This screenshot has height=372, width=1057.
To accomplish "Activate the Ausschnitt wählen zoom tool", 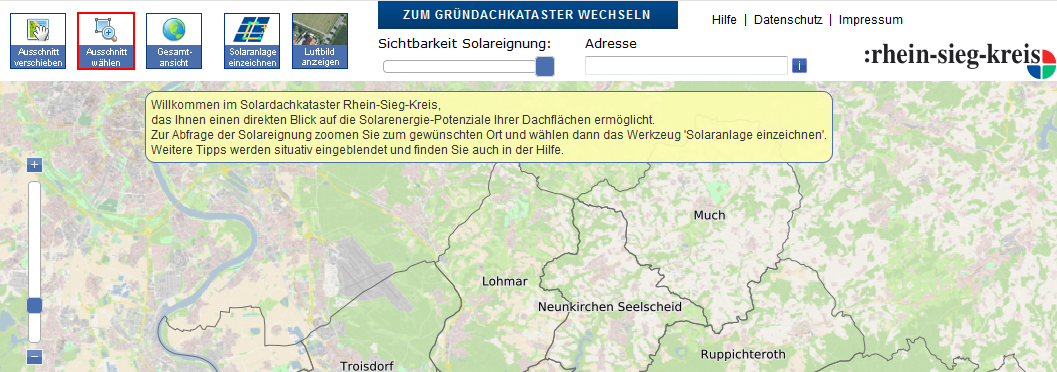I will coord(106,41).
